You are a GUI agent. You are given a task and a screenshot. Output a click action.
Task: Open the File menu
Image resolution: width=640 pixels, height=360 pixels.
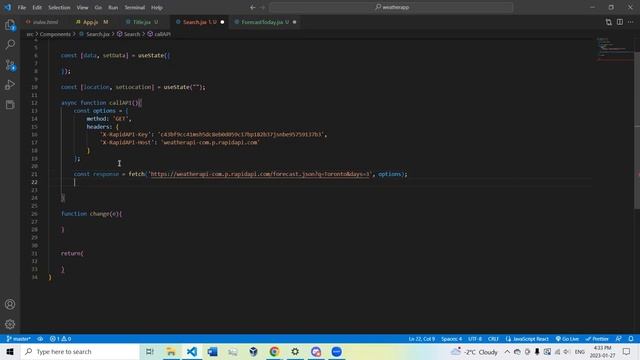click(x=22, y=7)
